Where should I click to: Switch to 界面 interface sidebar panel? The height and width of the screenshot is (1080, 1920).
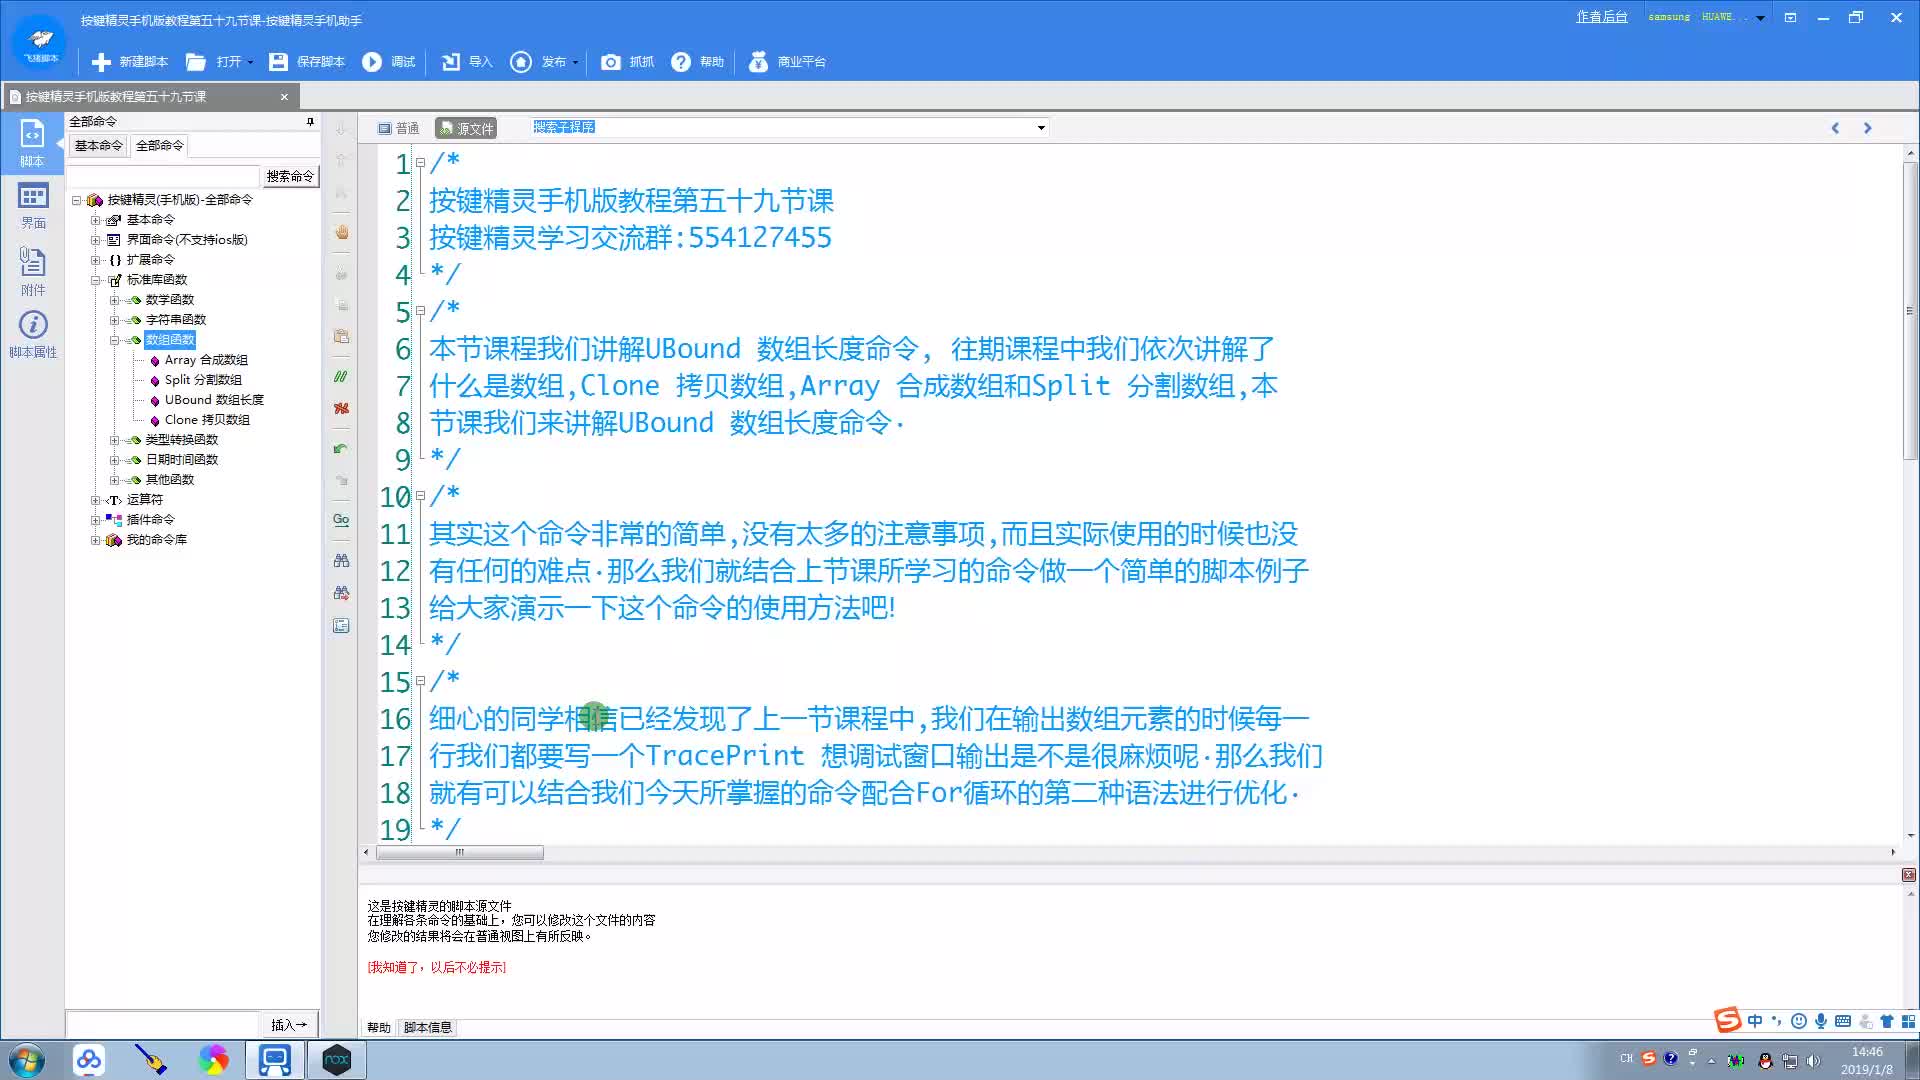[x=33, y=205]
